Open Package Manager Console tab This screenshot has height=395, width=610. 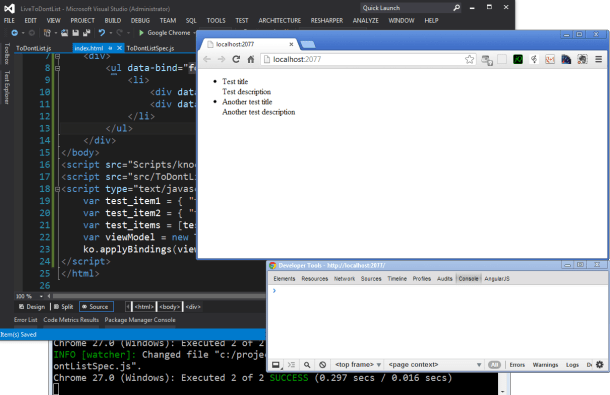(140, 320)
